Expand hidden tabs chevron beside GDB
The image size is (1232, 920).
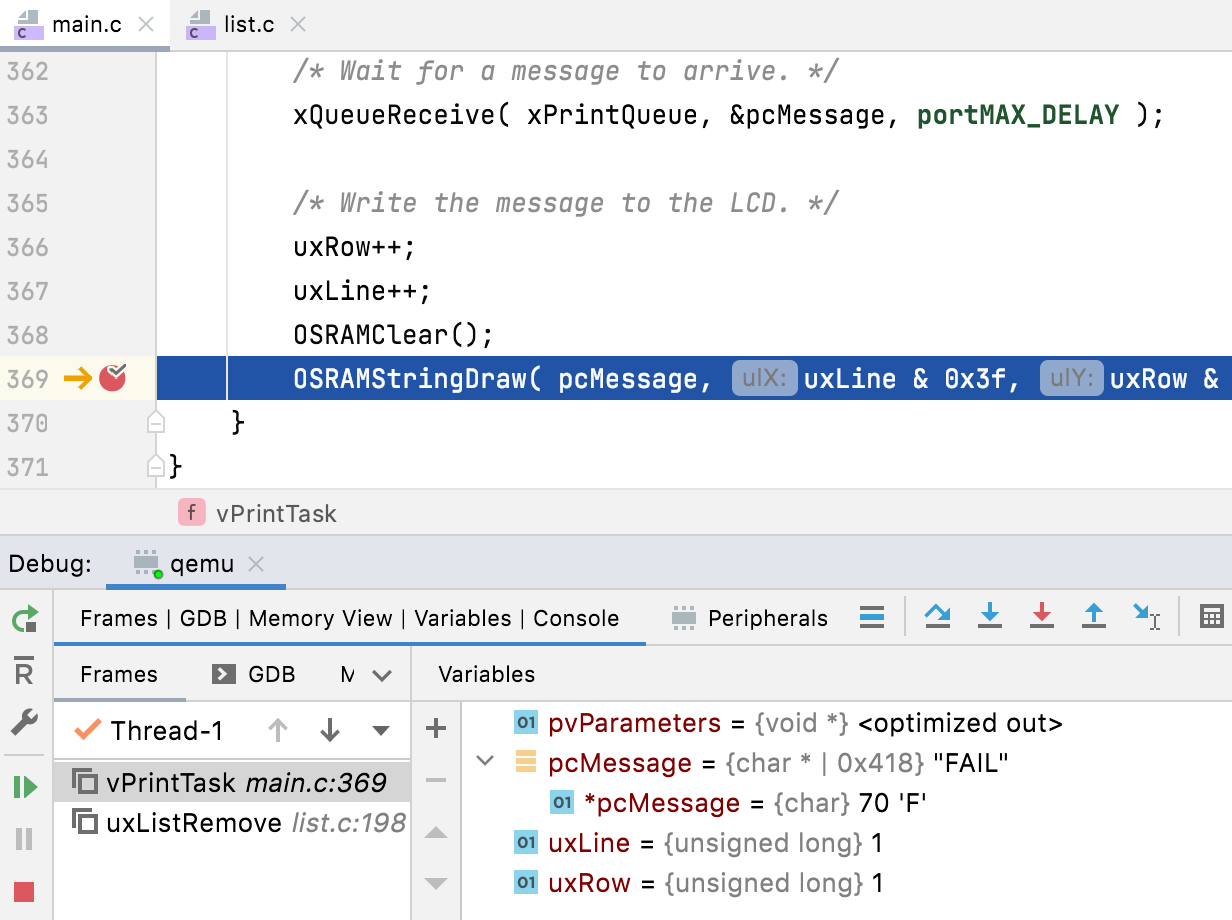coord(381,675)
